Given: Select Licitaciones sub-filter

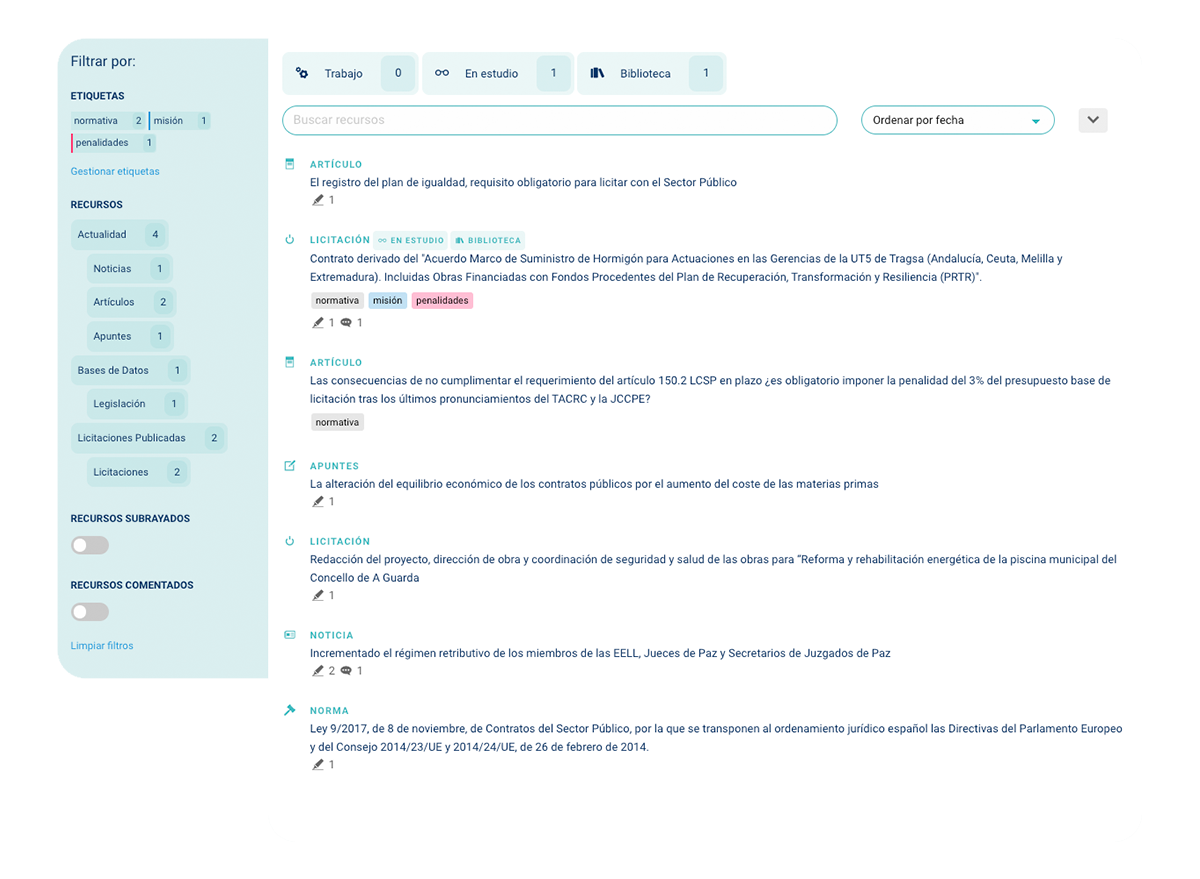Looking at the screenshot, I should (138, 472).
